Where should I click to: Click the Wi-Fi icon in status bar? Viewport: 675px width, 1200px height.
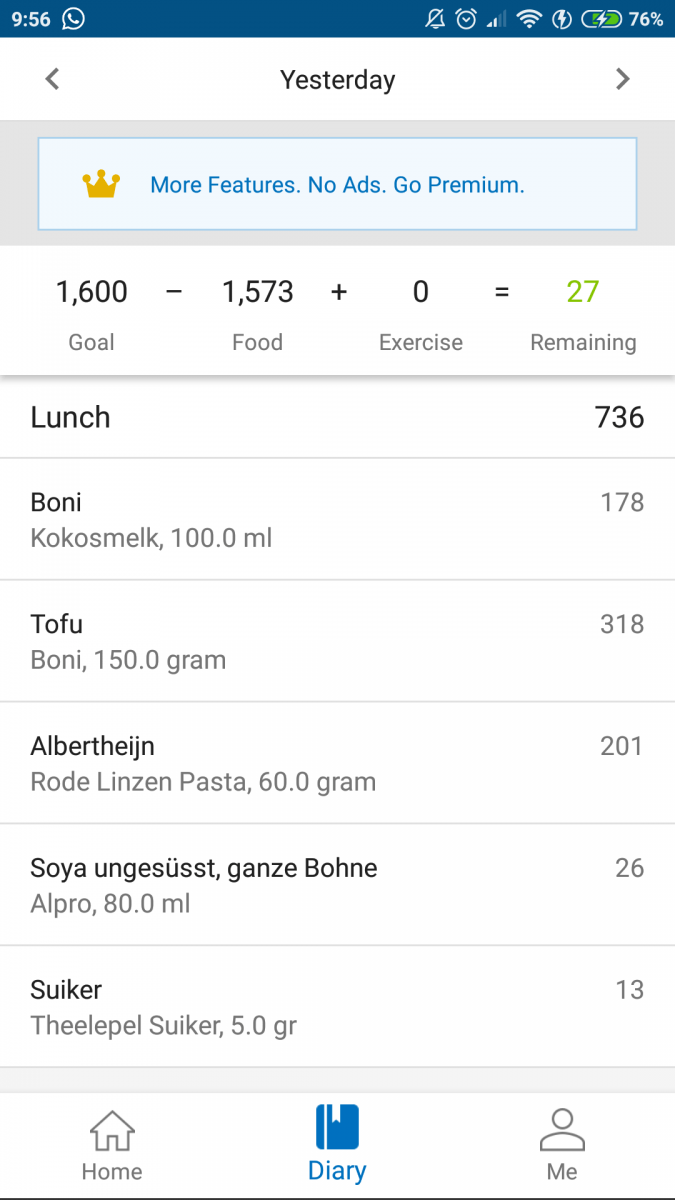pos(528,17)
